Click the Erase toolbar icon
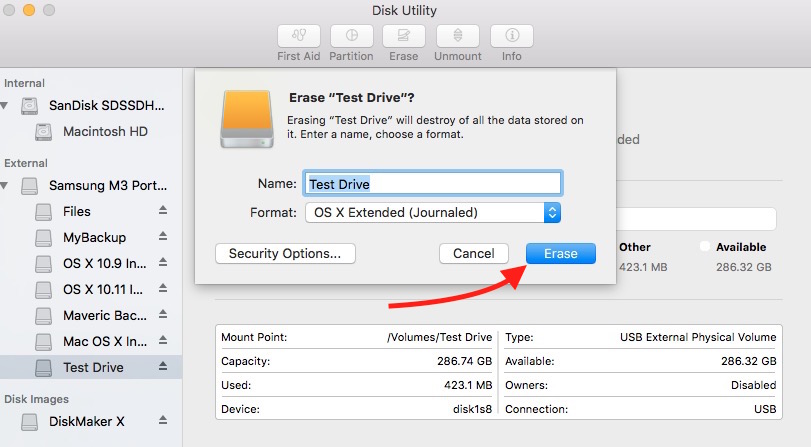 [403, 36]
